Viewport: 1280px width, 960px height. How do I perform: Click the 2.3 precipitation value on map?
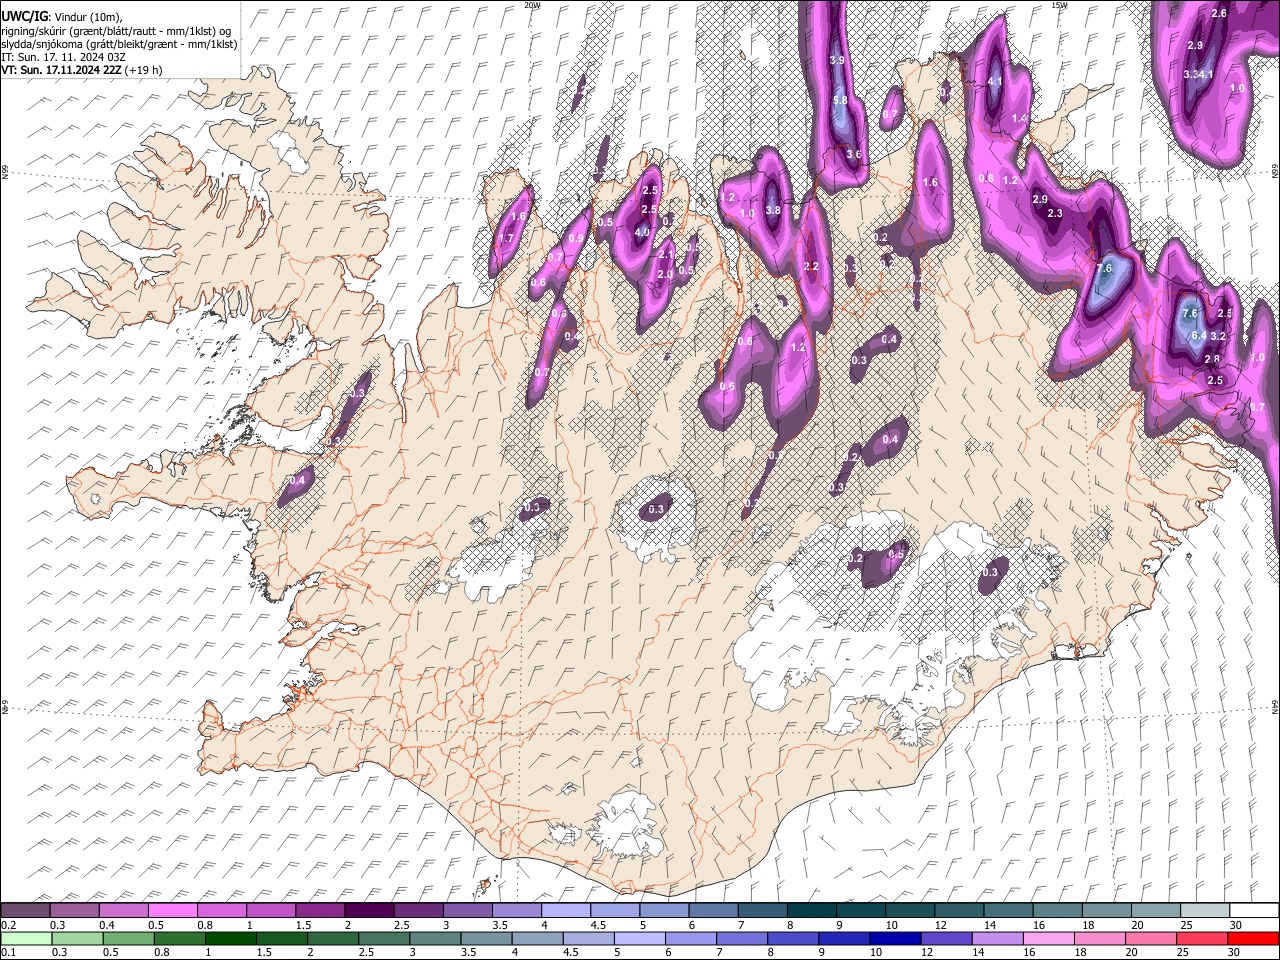click(x=1054, y=213)
